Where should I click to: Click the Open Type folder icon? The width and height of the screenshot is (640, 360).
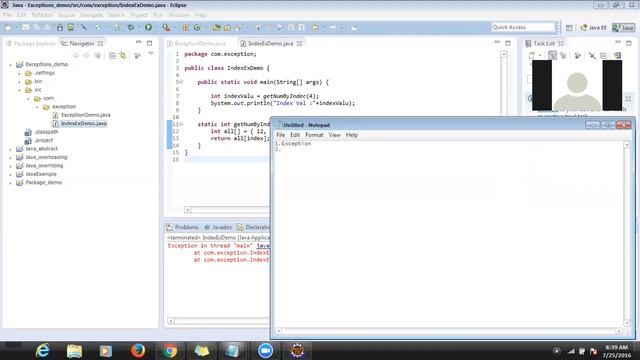[x=217, y=27]
